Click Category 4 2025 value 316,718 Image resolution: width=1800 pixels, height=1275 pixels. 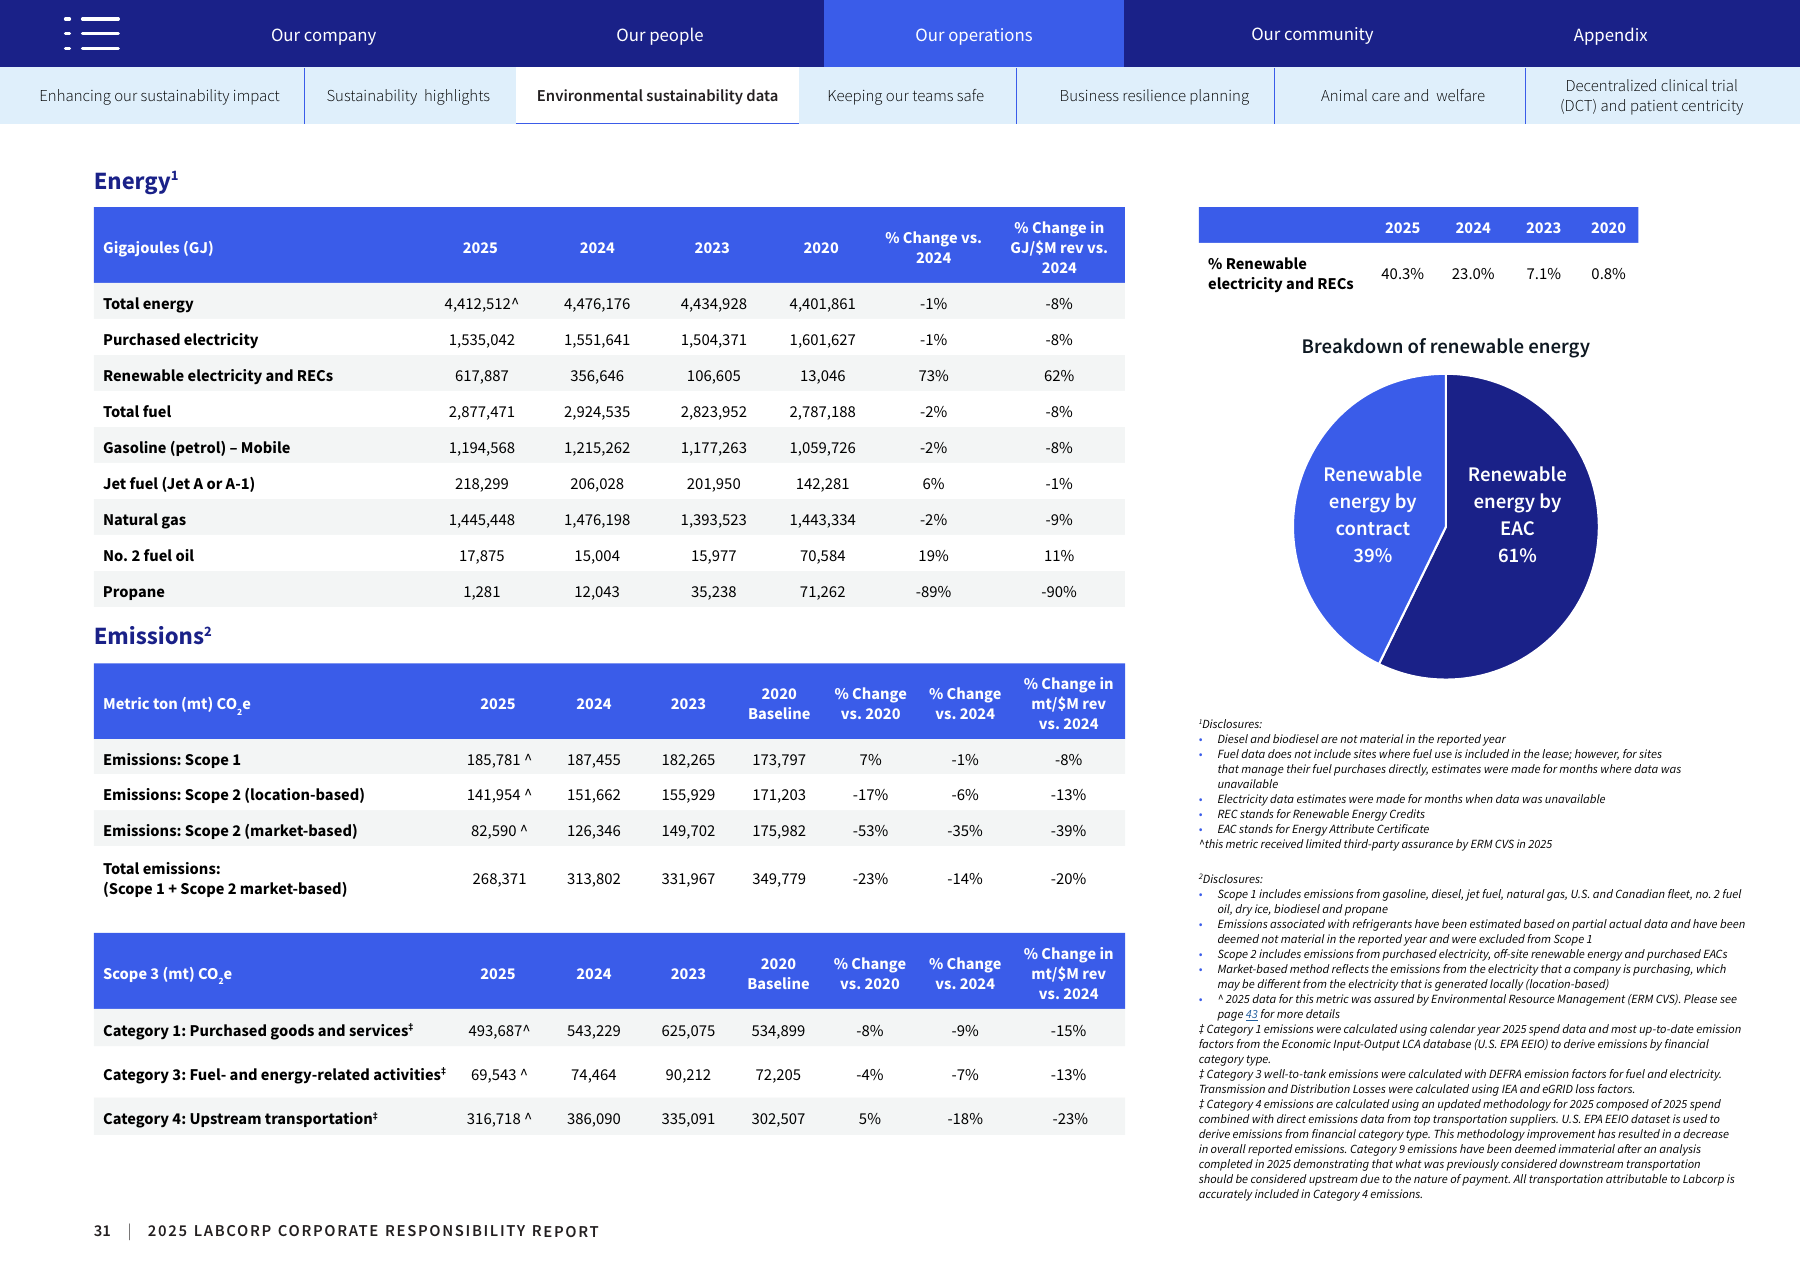point(498,1119)
